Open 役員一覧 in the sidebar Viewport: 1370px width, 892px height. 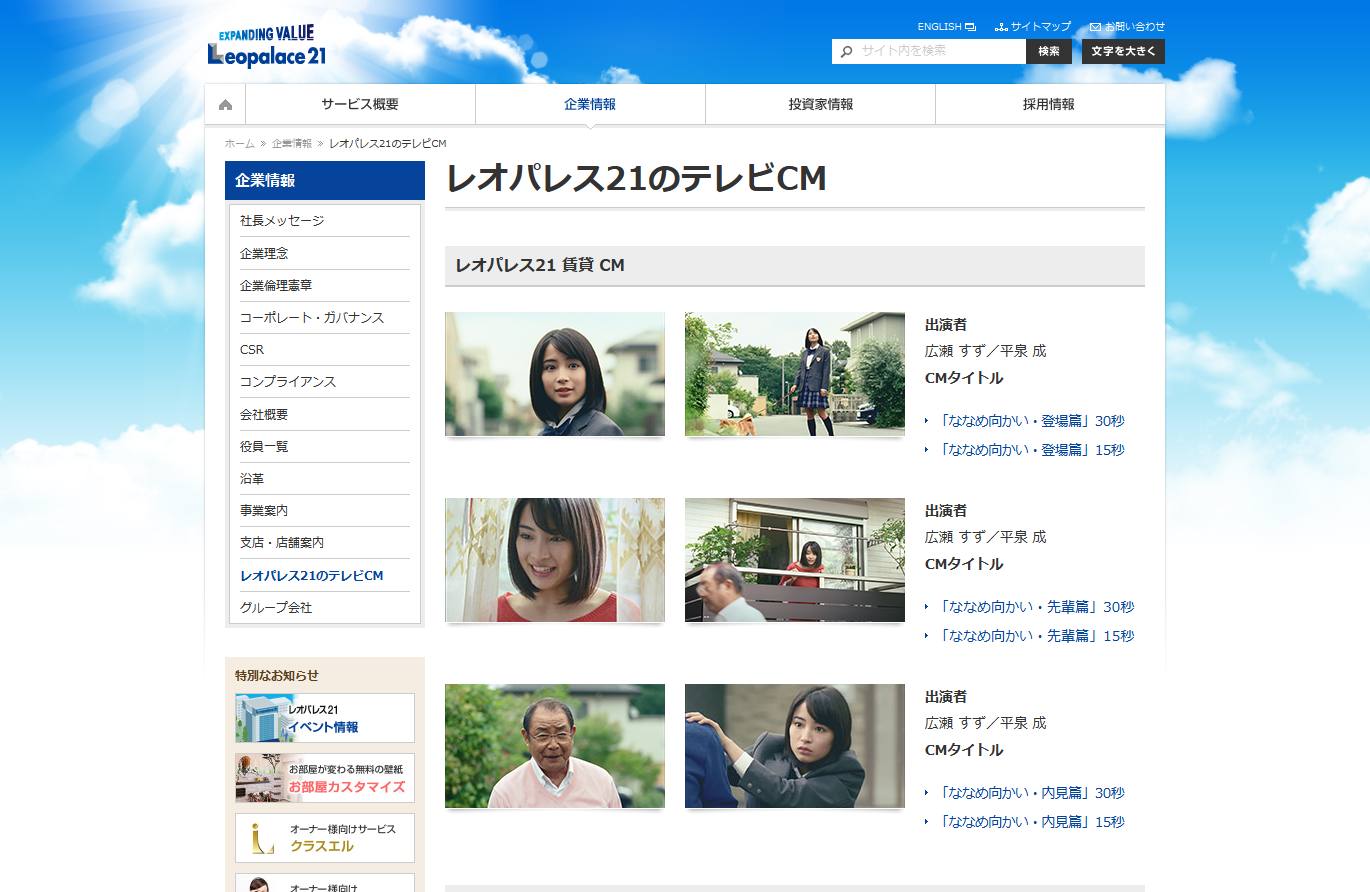point(325,447)
